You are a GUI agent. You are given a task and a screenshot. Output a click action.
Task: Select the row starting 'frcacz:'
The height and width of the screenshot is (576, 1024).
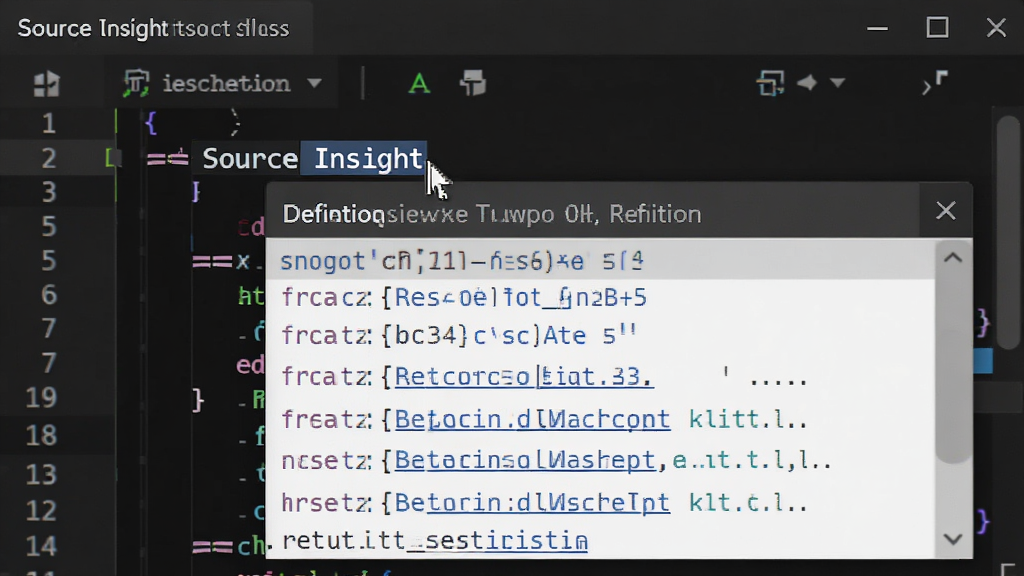coord(600,298)
